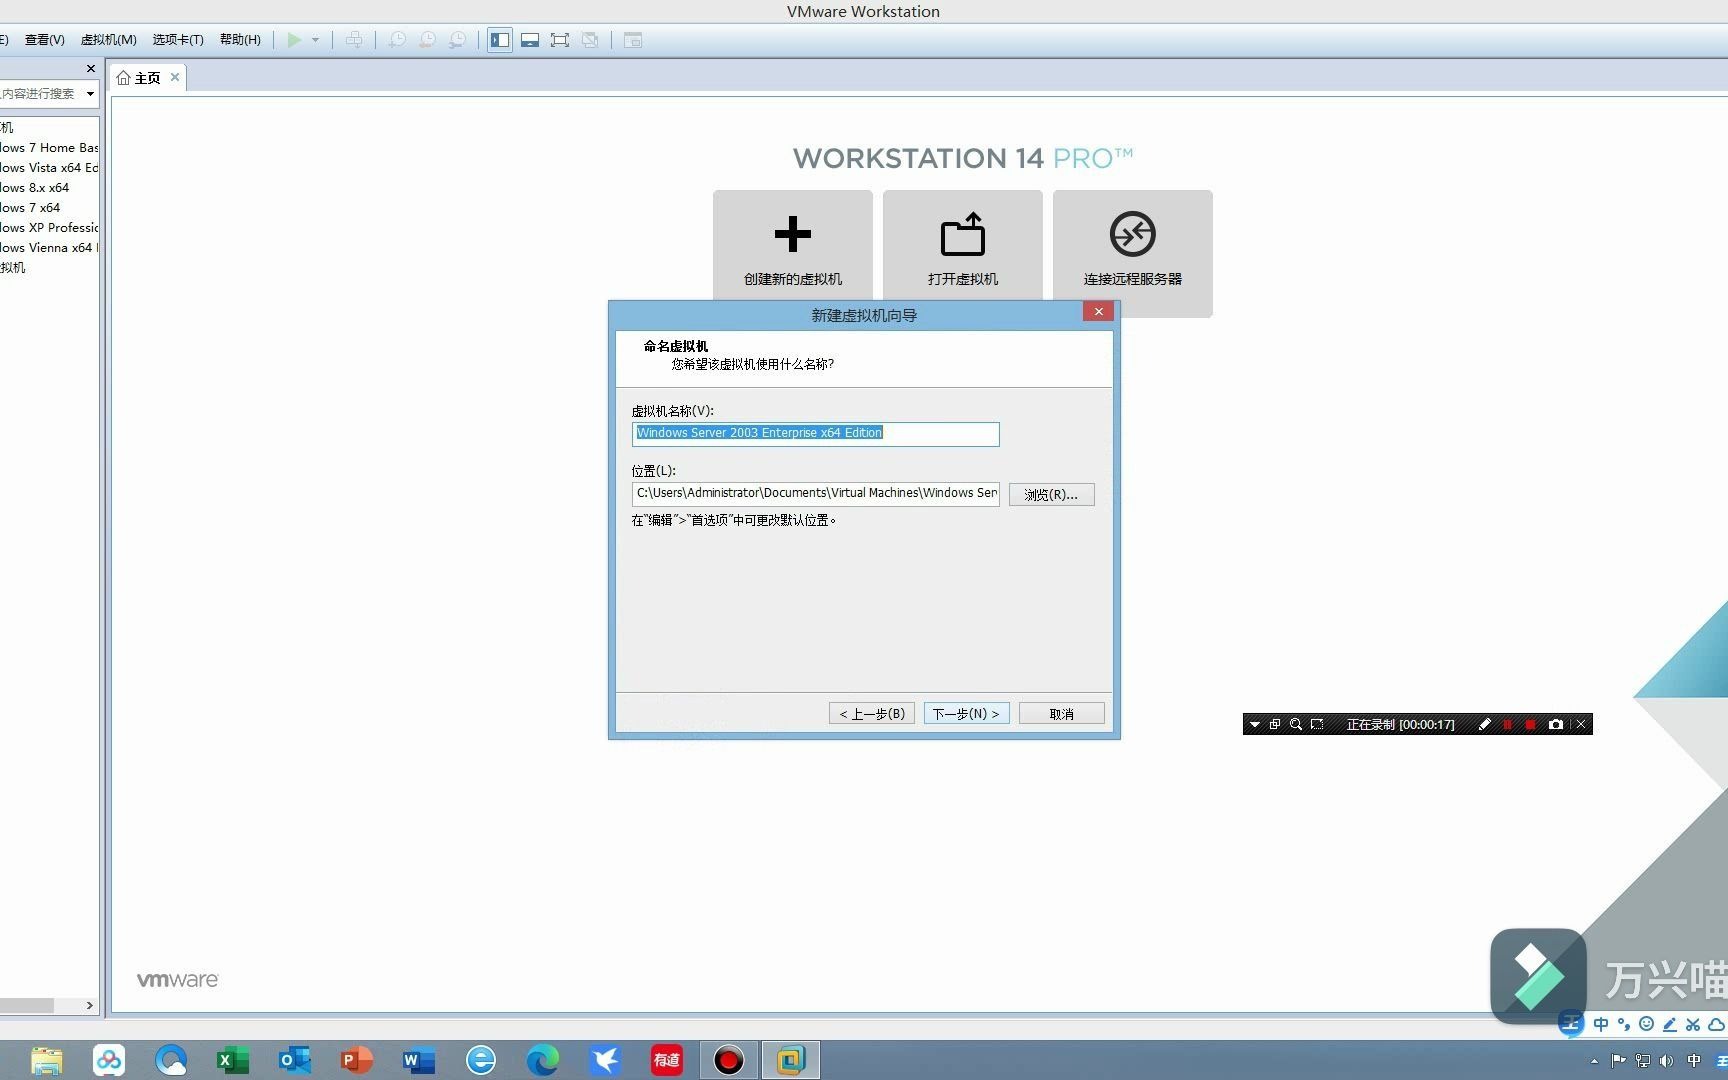The image size is (1728, 1080).
Task: Open the 查看(V) menu
Action: click(44, 40)
